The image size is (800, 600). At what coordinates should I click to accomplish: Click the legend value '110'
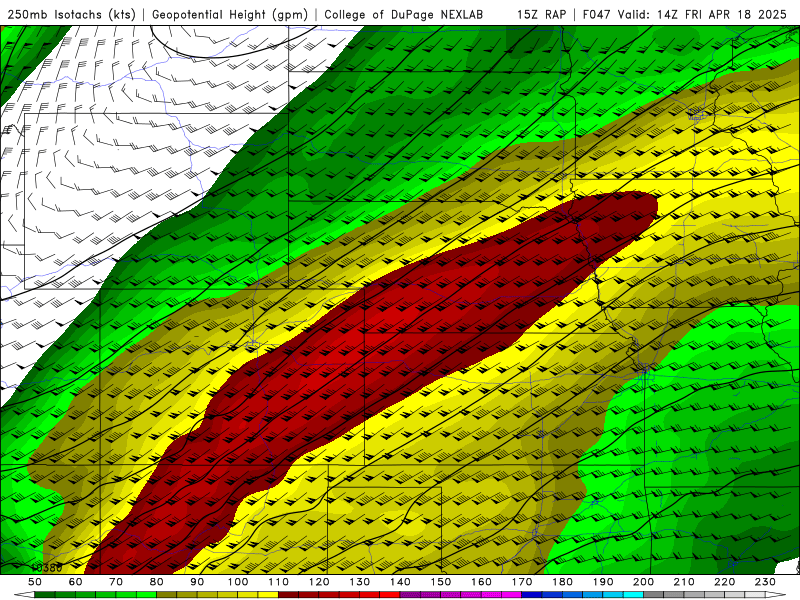tap(279, 582)
